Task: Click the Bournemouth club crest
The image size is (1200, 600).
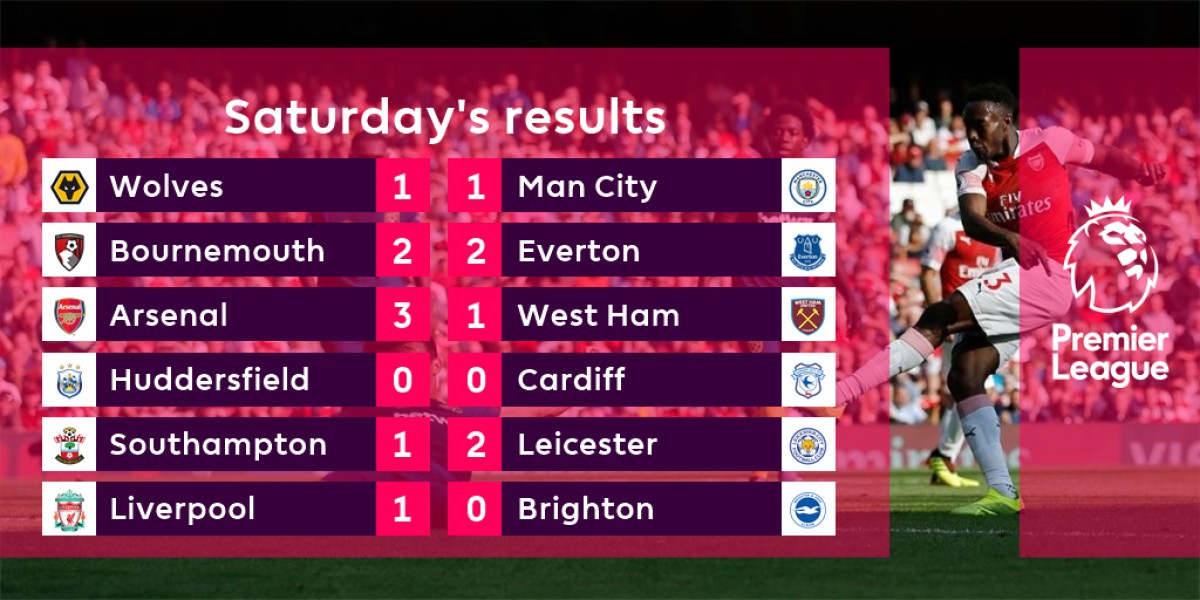Action: 69,251
